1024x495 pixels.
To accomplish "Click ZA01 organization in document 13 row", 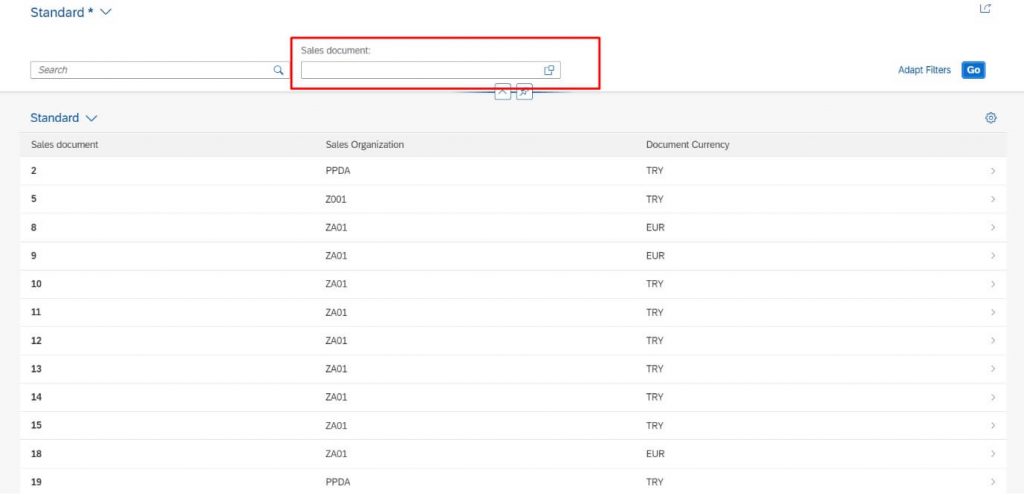I will tap(336, 369).
